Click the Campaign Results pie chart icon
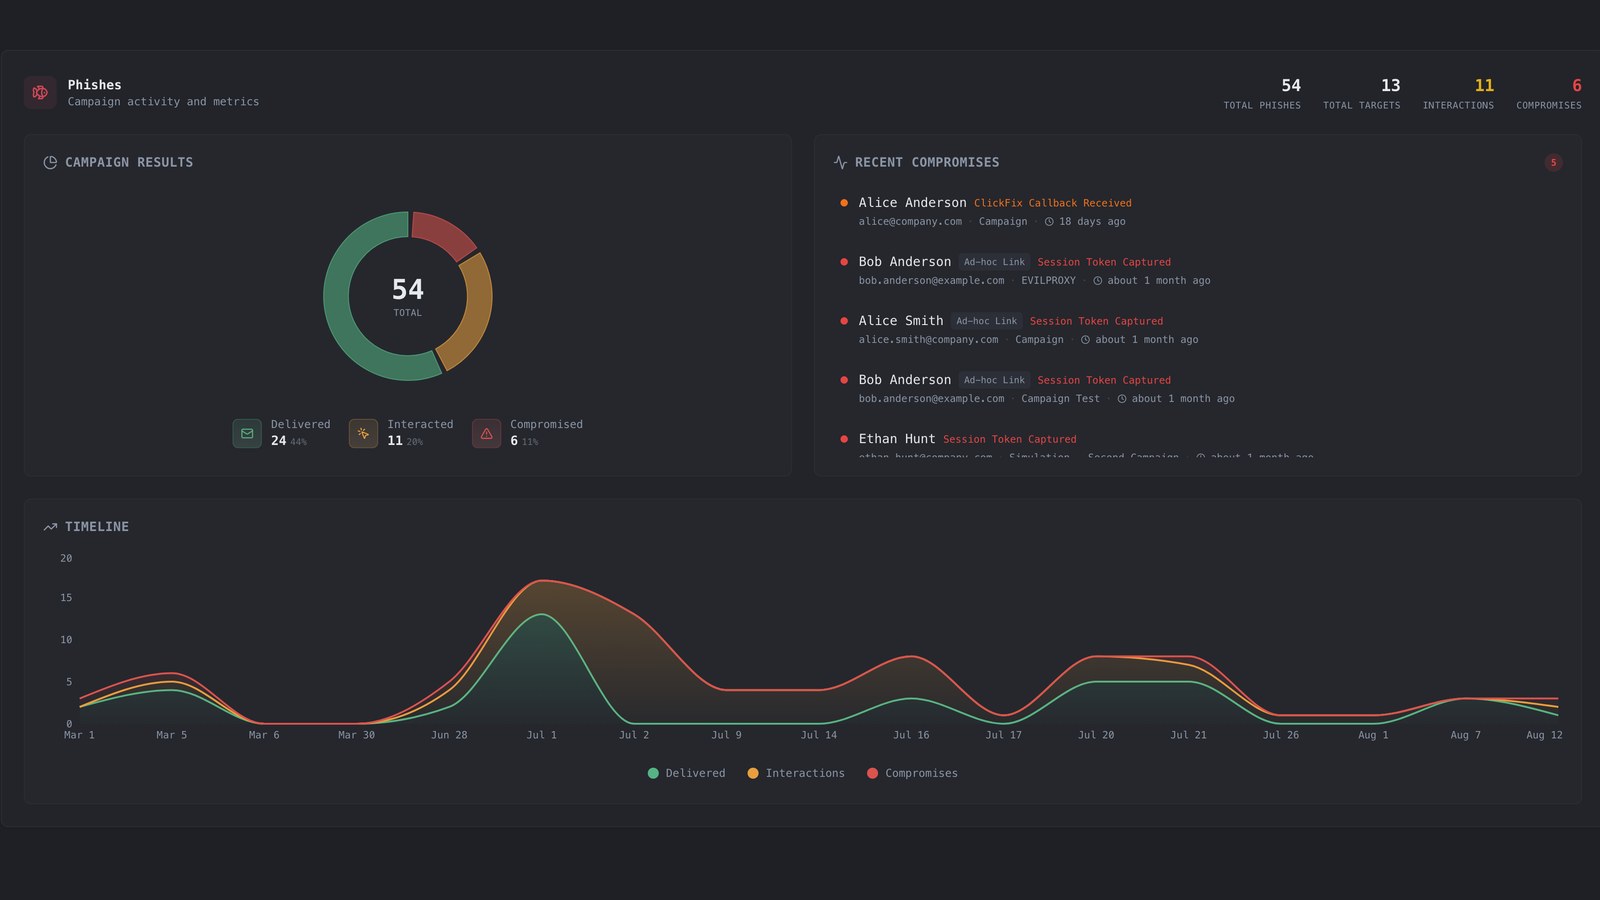The image size is (1600, 900). (50, 162)
